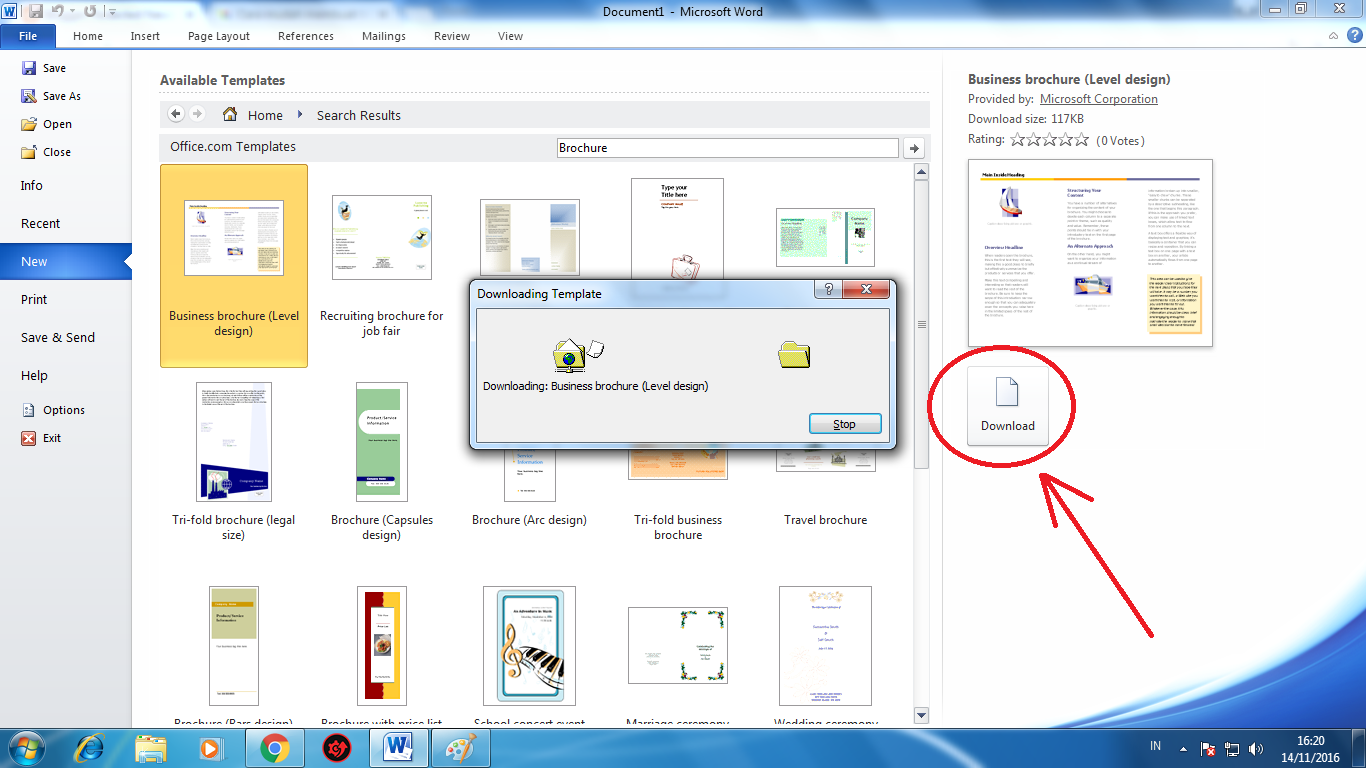
Task: Close the Downloading Template dialog
Action: [x=865, y=290]
